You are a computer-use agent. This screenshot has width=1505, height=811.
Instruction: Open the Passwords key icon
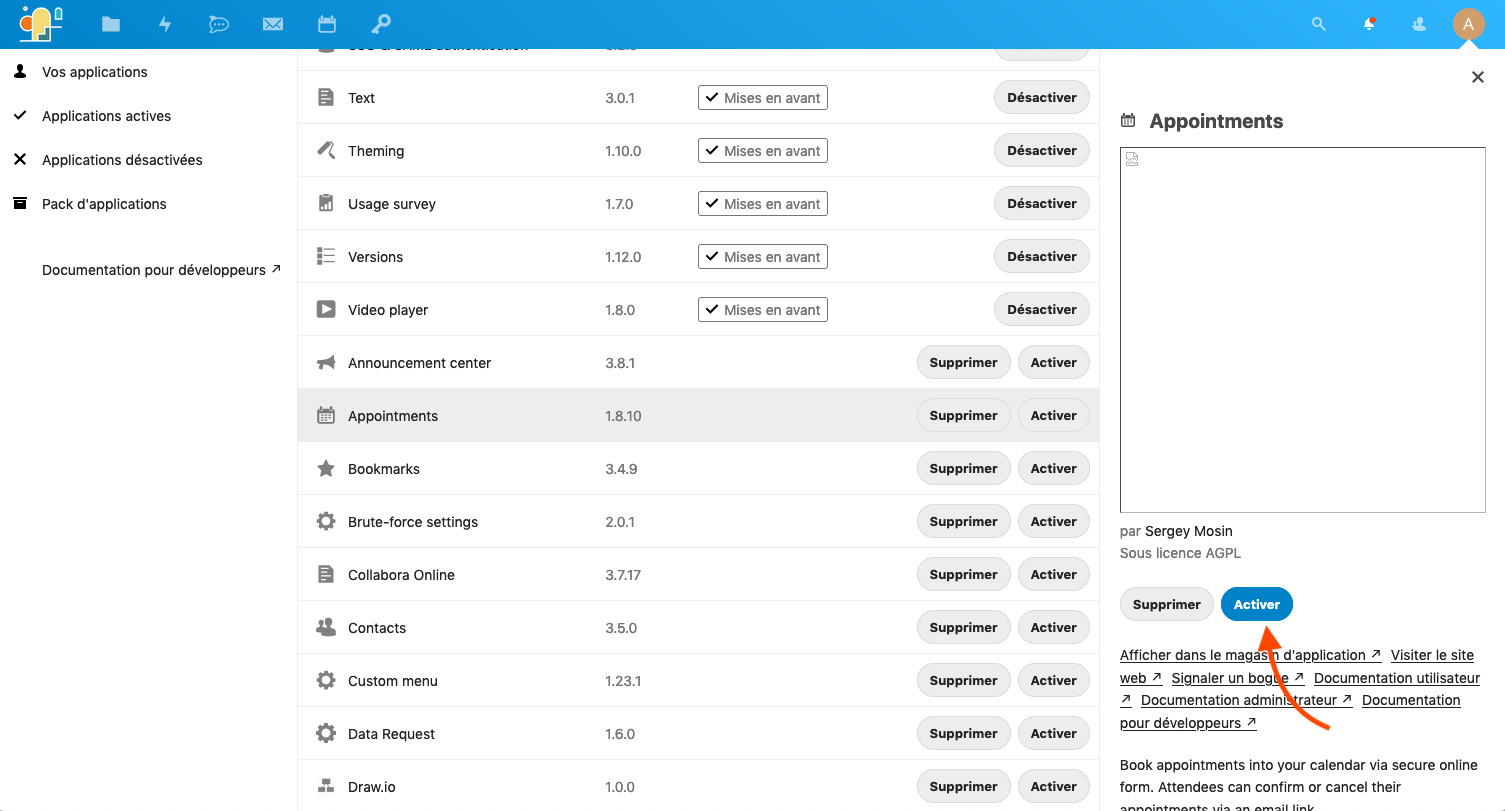380,24
